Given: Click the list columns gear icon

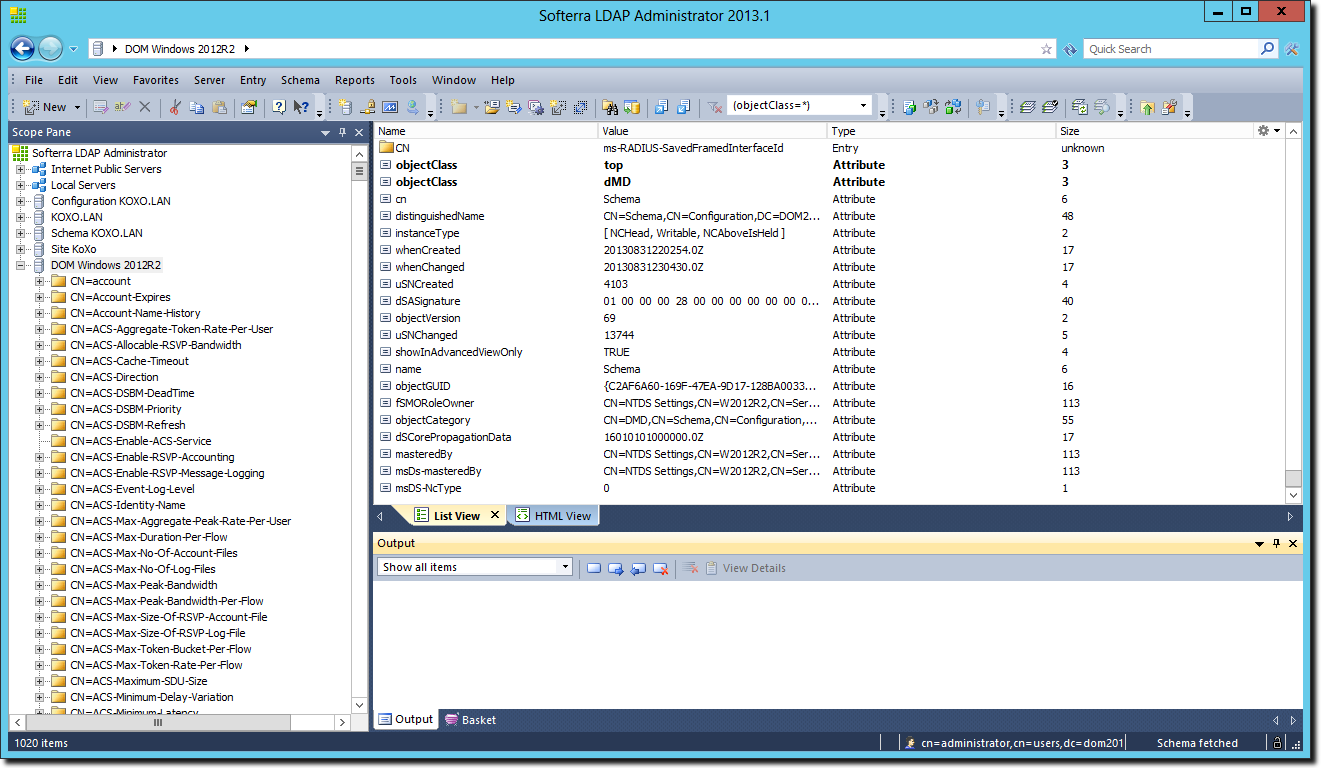Looking at the screenshot, I should pyautogui.click(x=1264, y=131).
